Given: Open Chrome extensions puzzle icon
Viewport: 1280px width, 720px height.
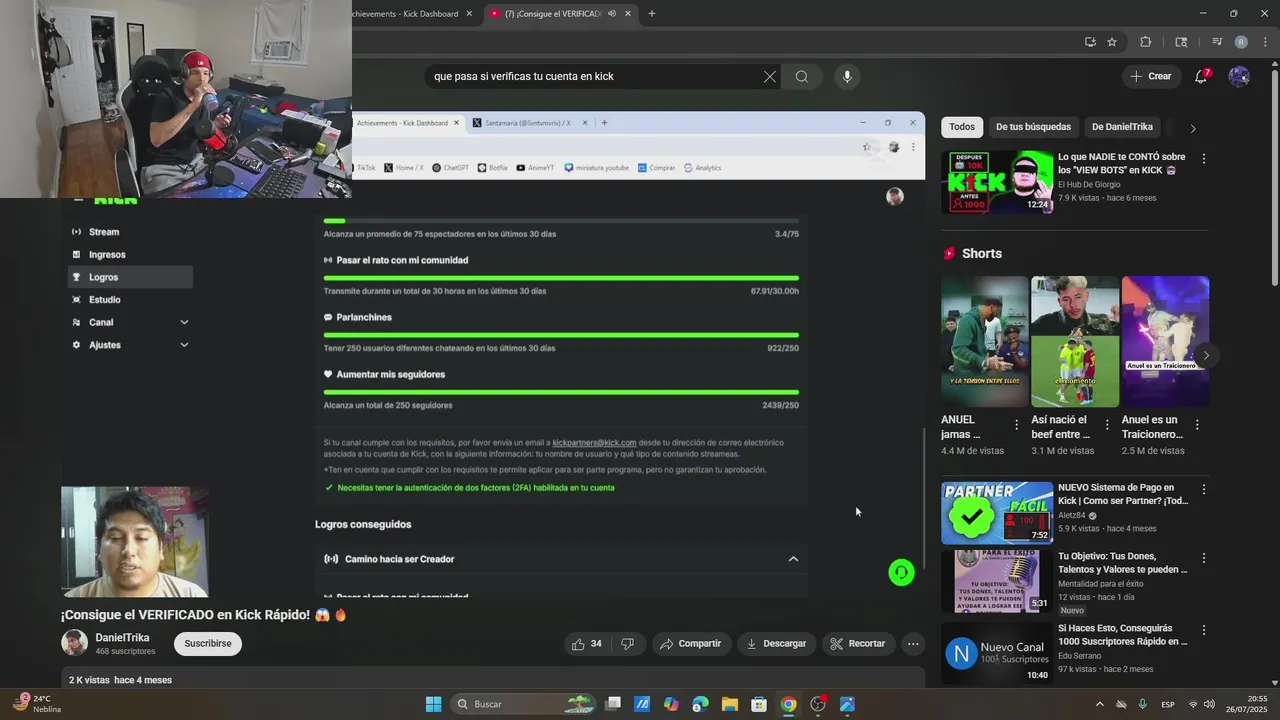Looking at the screenshot, I should click(1146, 42).
